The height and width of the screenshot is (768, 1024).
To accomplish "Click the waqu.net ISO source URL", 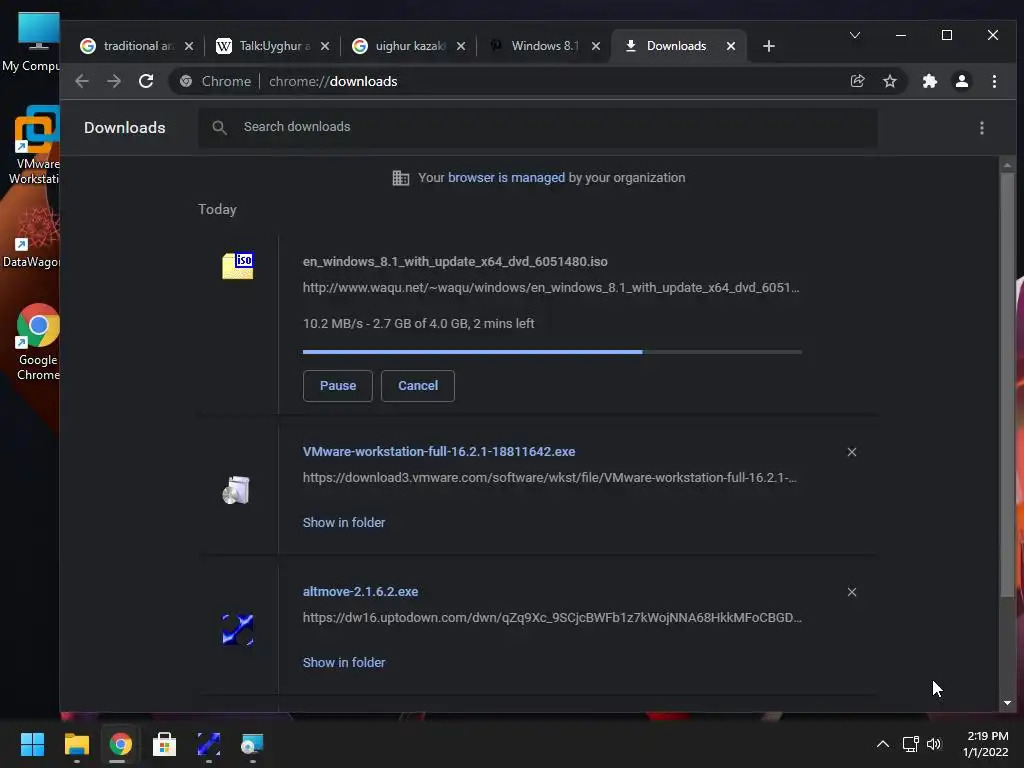I will click(551, 287).
